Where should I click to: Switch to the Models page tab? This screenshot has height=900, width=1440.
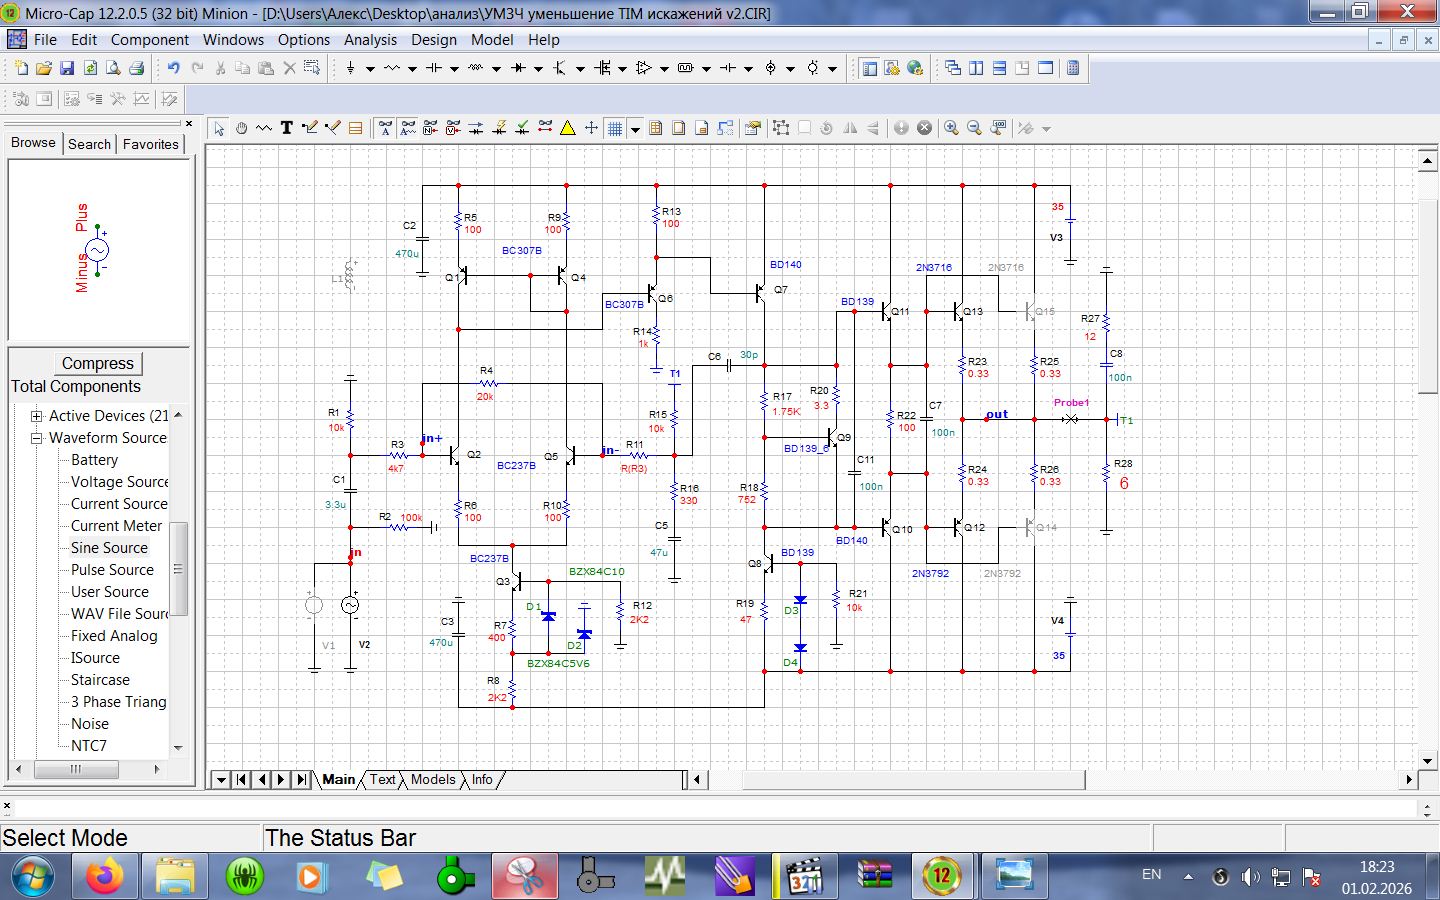click(432, 780)
